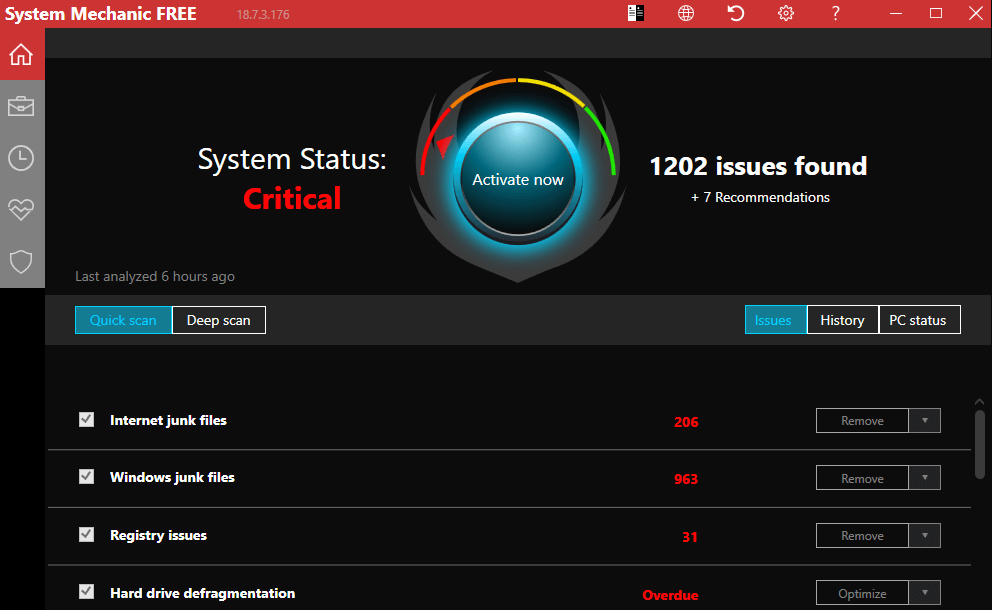
Task: Remove Registry issues
Action: pyautogui.click(x=862, y=536)
